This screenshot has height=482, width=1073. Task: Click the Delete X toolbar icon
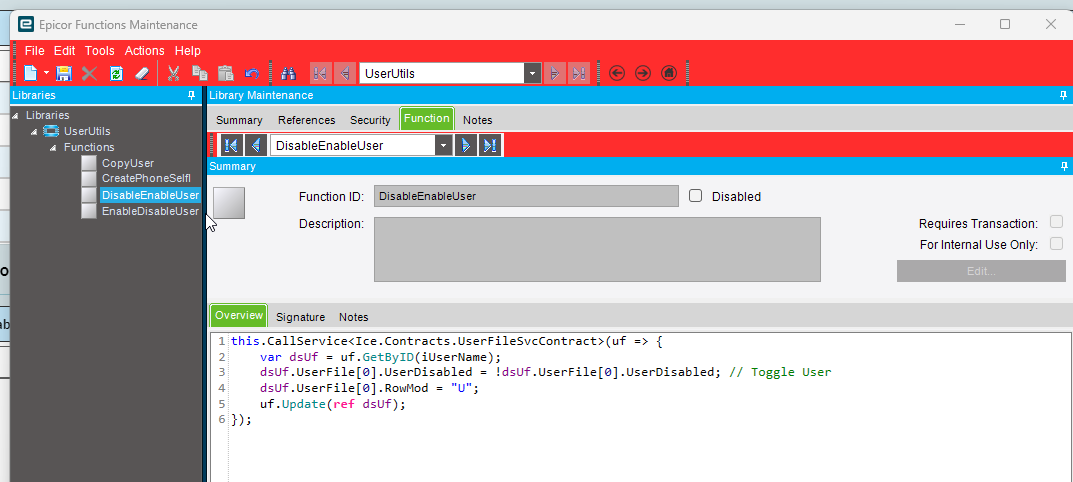[90, 73]
